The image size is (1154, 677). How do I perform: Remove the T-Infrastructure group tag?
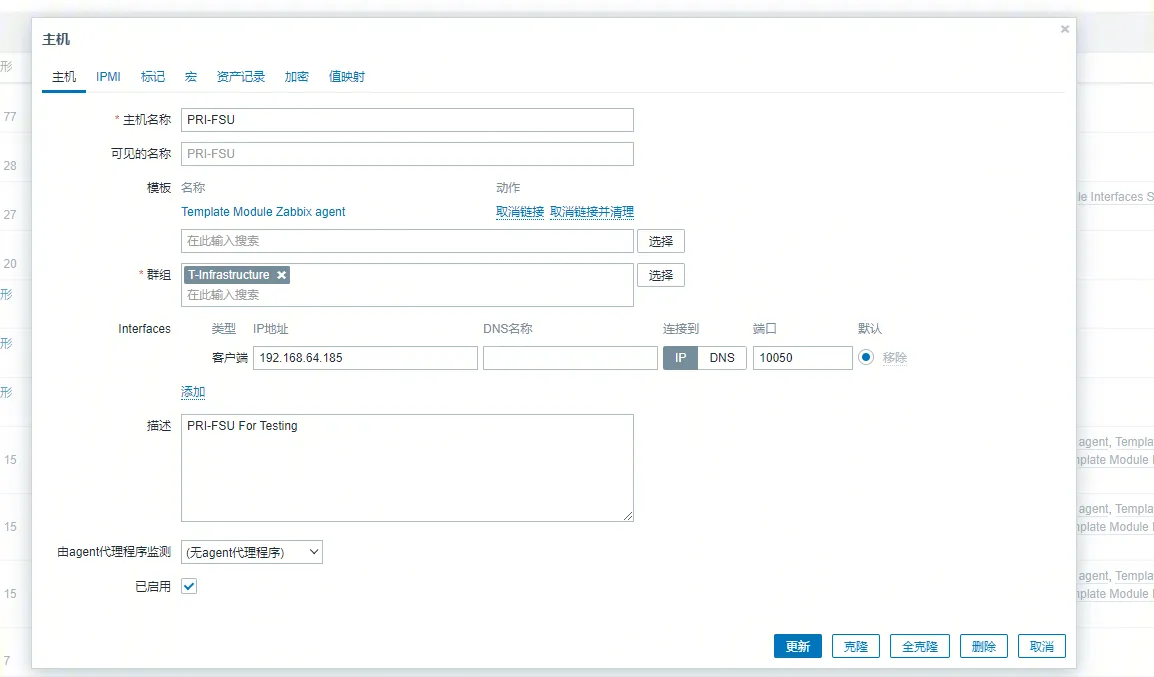pos(281,275)
